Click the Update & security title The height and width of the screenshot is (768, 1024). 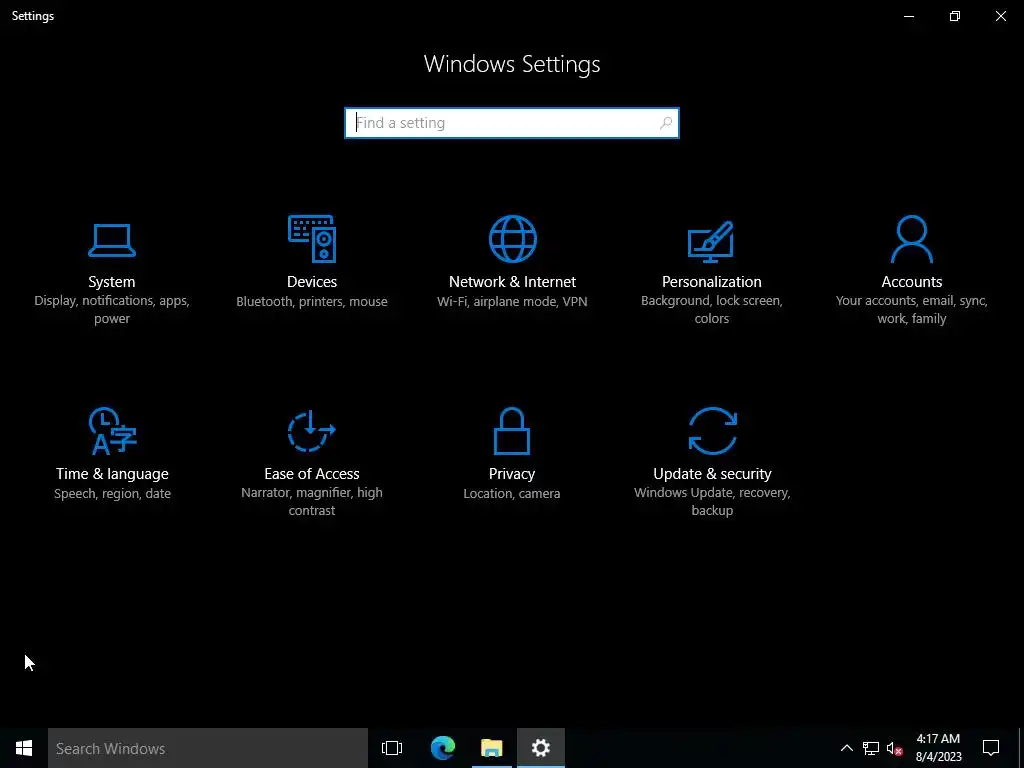tap(712, 473)
